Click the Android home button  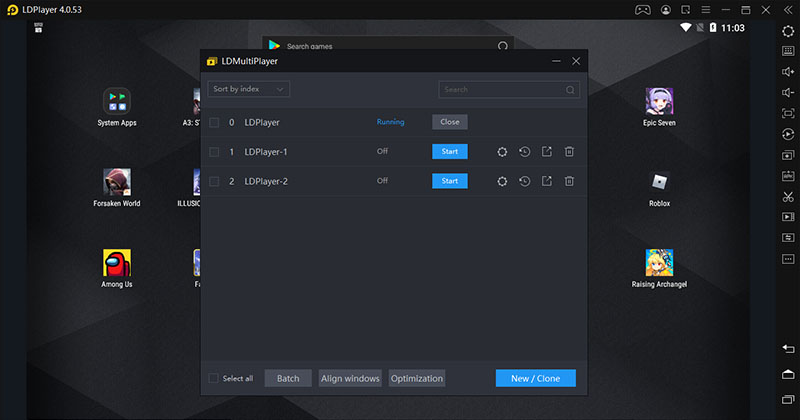788,374
